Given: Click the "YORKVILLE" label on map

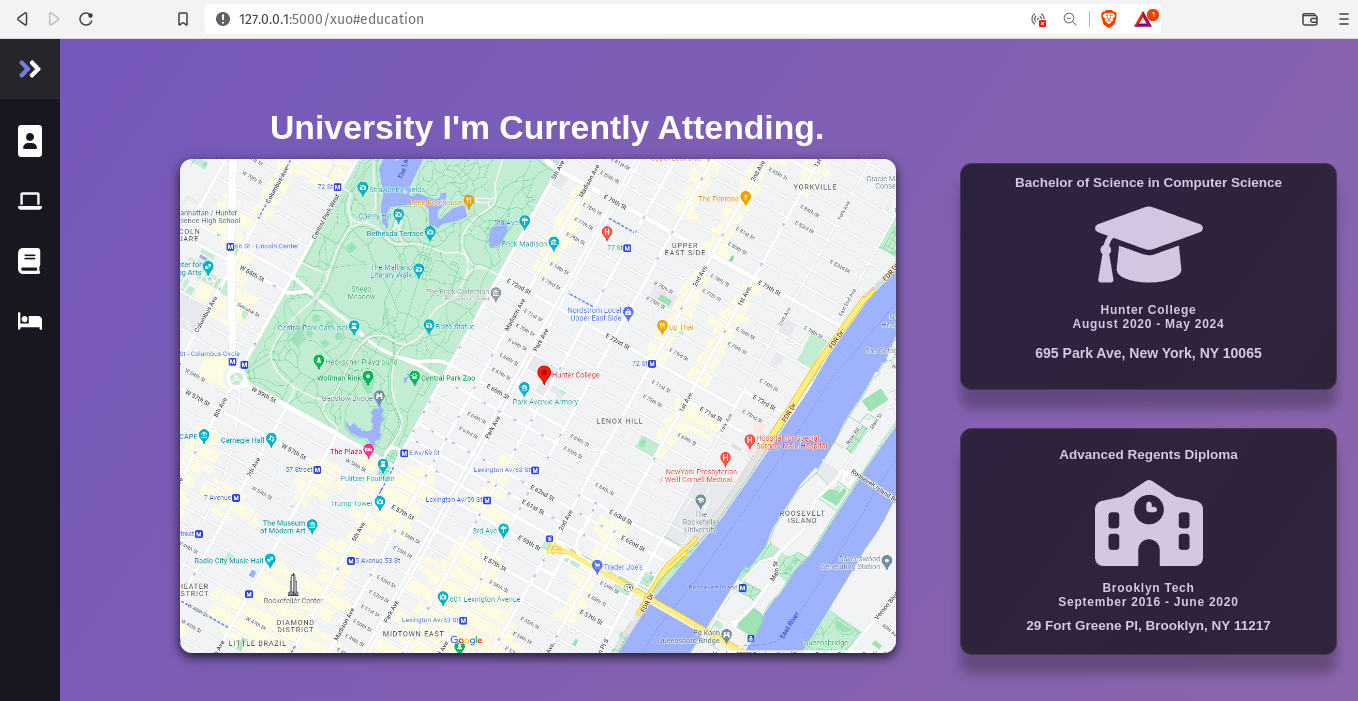Looking at the screenshot, I should 814,187.
